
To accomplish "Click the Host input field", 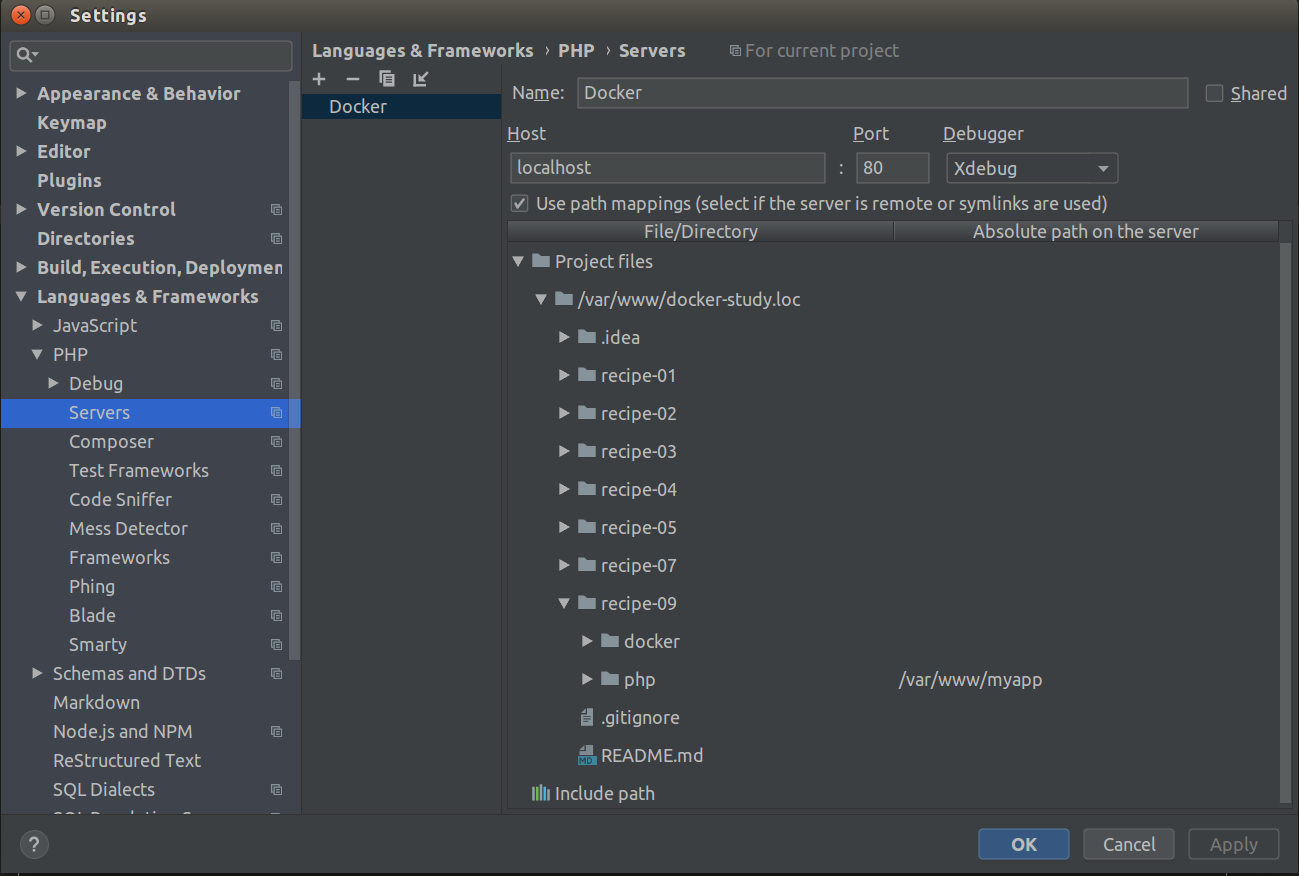I will (x=667, y=168).
